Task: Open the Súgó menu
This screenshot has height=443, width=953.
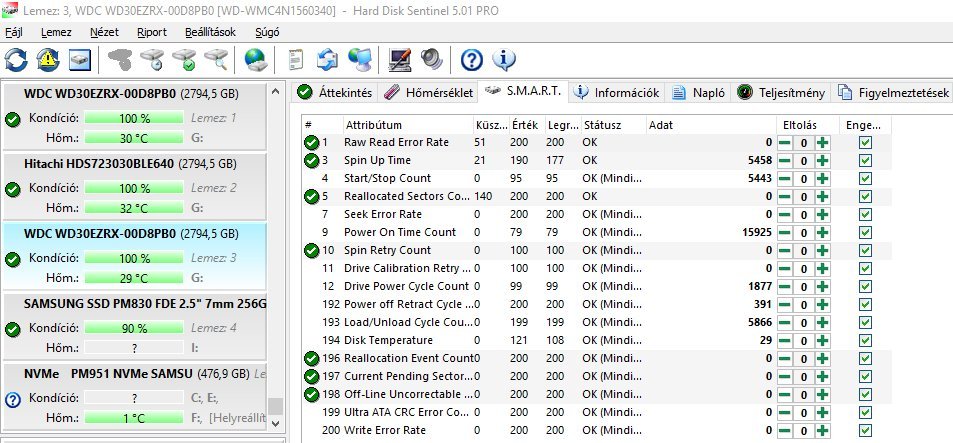Action: click(267, 32)
